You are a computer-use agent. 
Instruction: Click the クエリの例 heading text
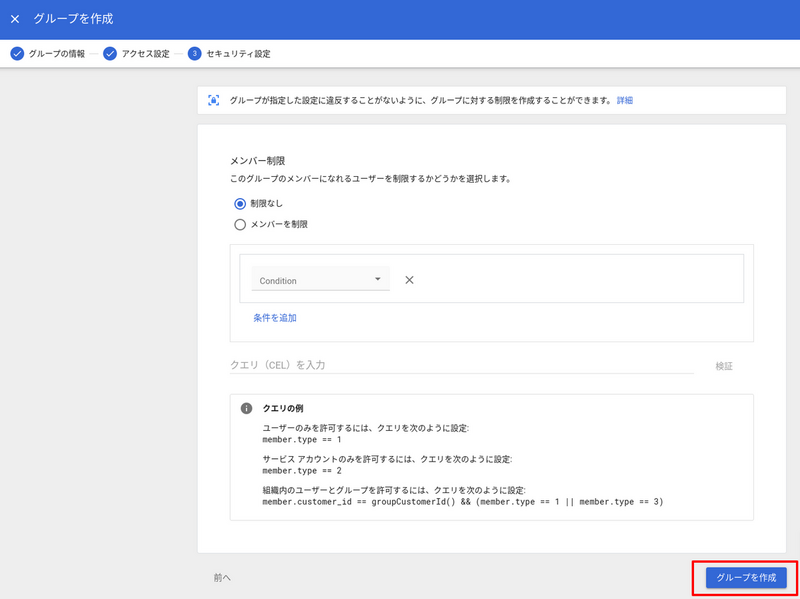tap(284, 409)
